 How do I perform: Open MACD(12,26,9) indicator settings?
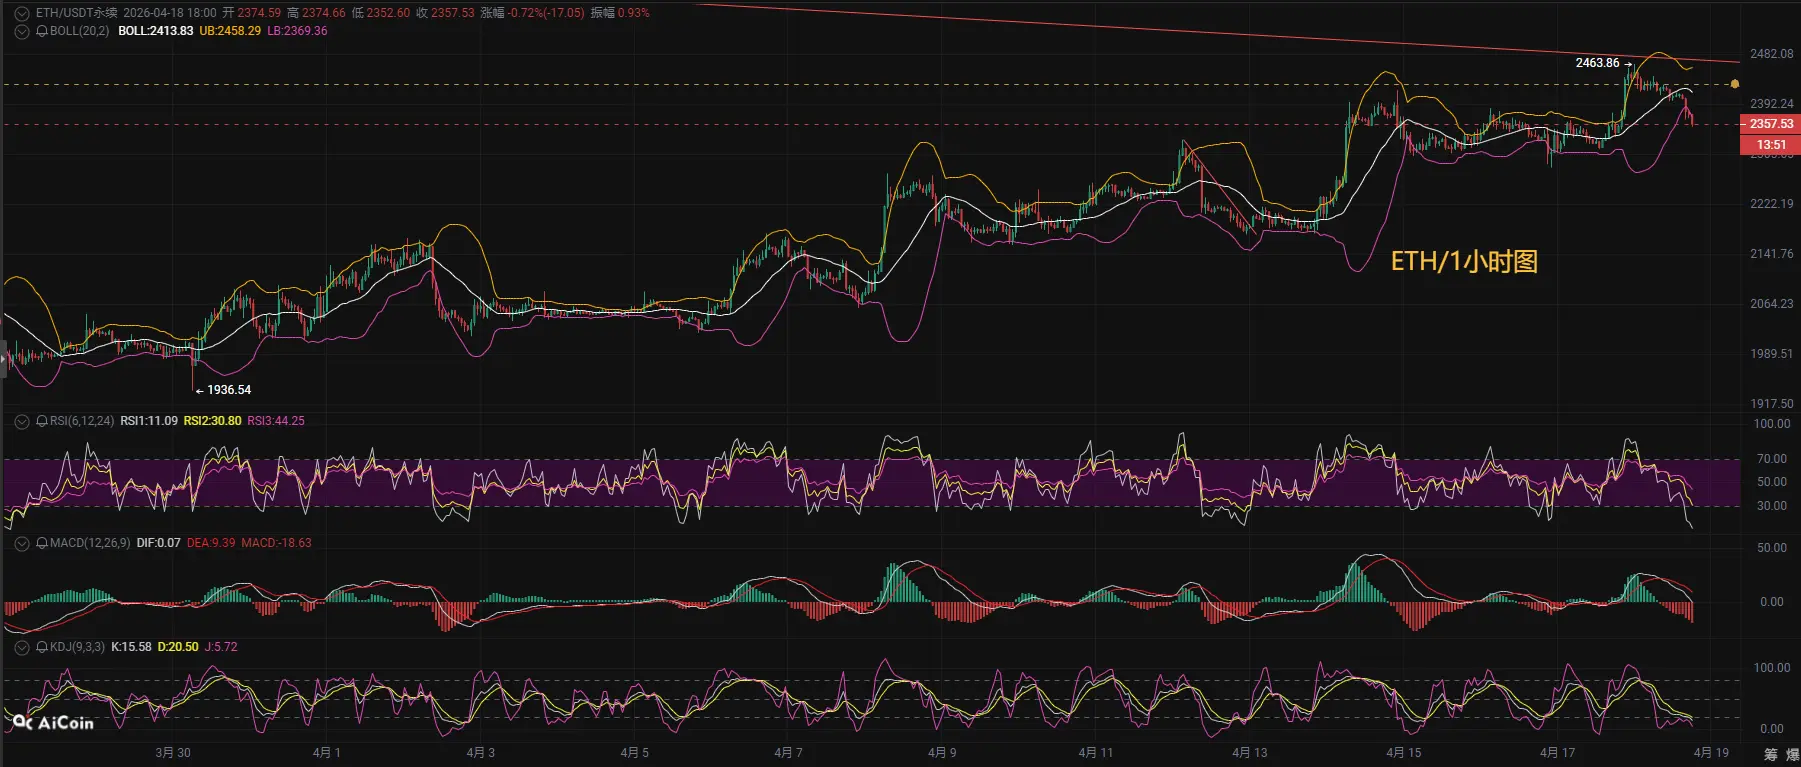click(90, 543)
